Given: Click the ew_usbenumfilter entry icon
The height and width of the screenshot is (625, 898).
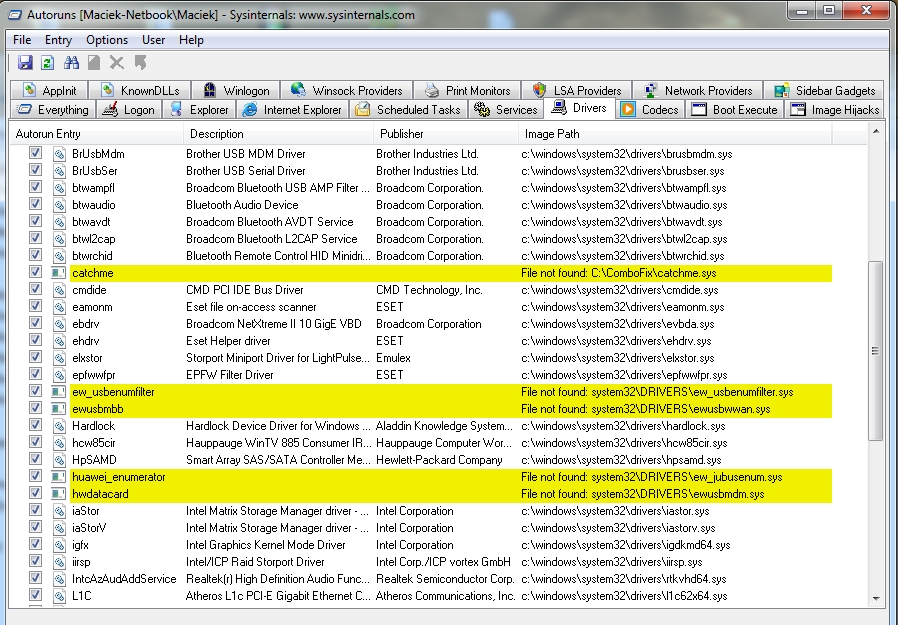Looking at the screenshot, I should [58, 392].
